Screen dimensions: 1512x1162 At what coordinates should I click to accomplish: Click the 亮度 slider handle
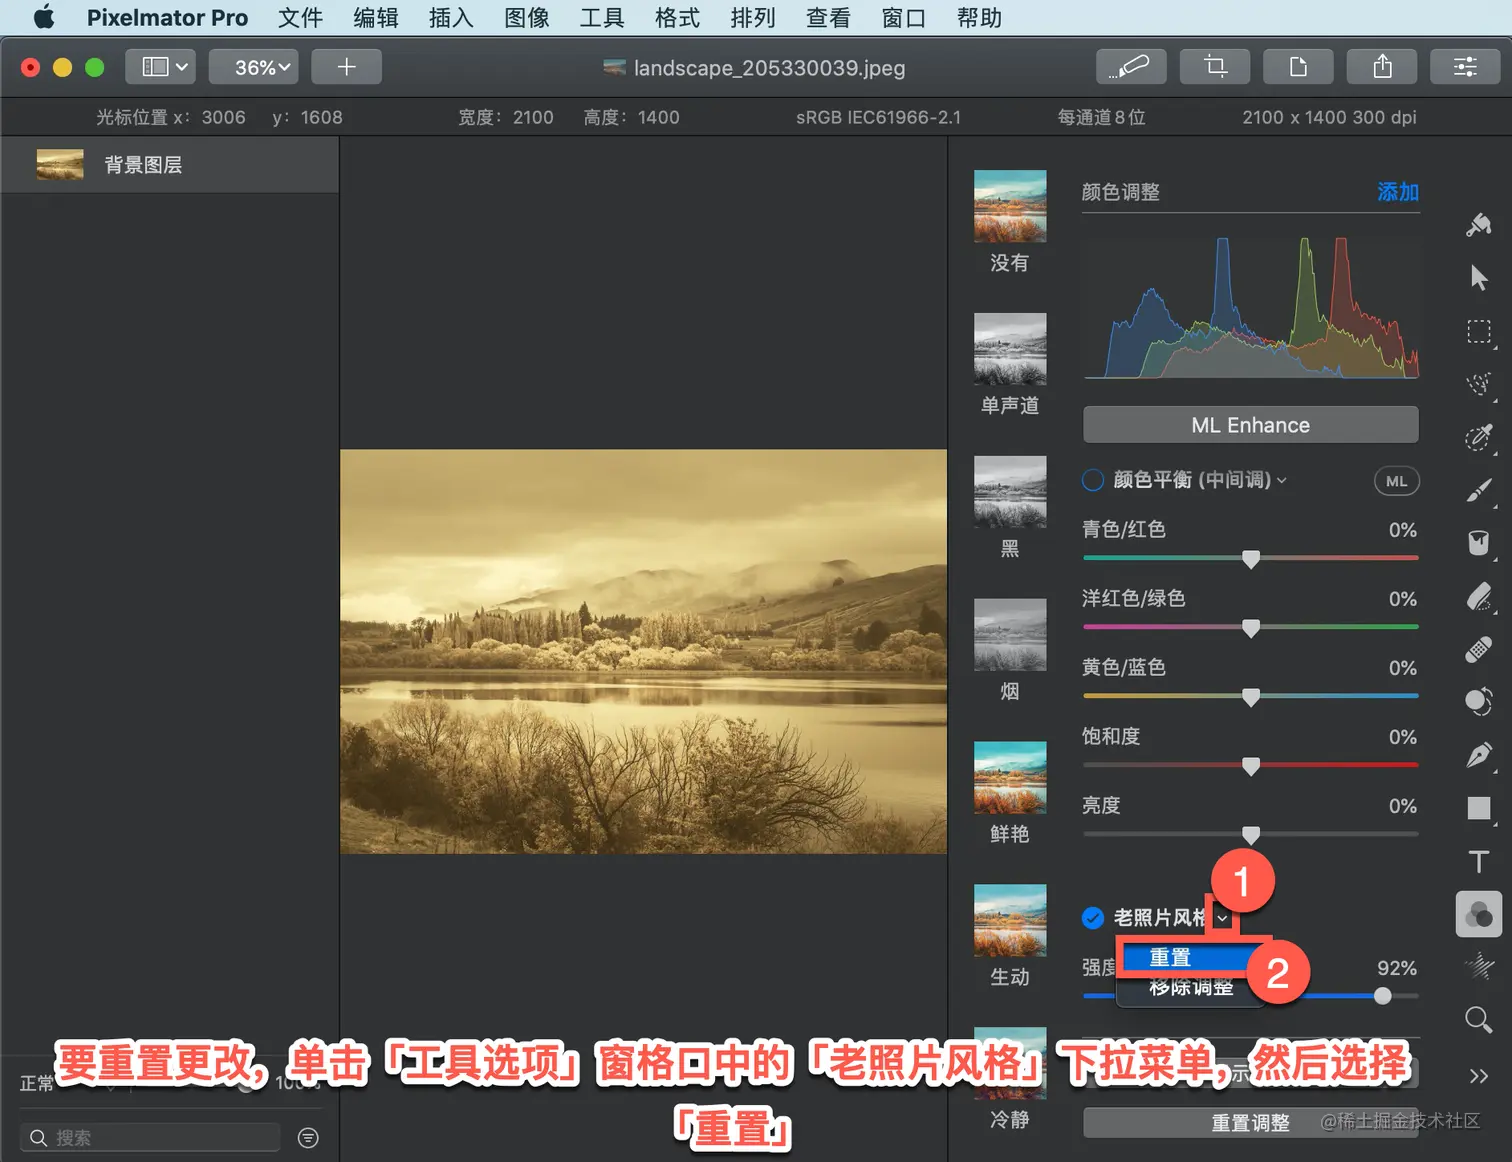[1251, 834]
